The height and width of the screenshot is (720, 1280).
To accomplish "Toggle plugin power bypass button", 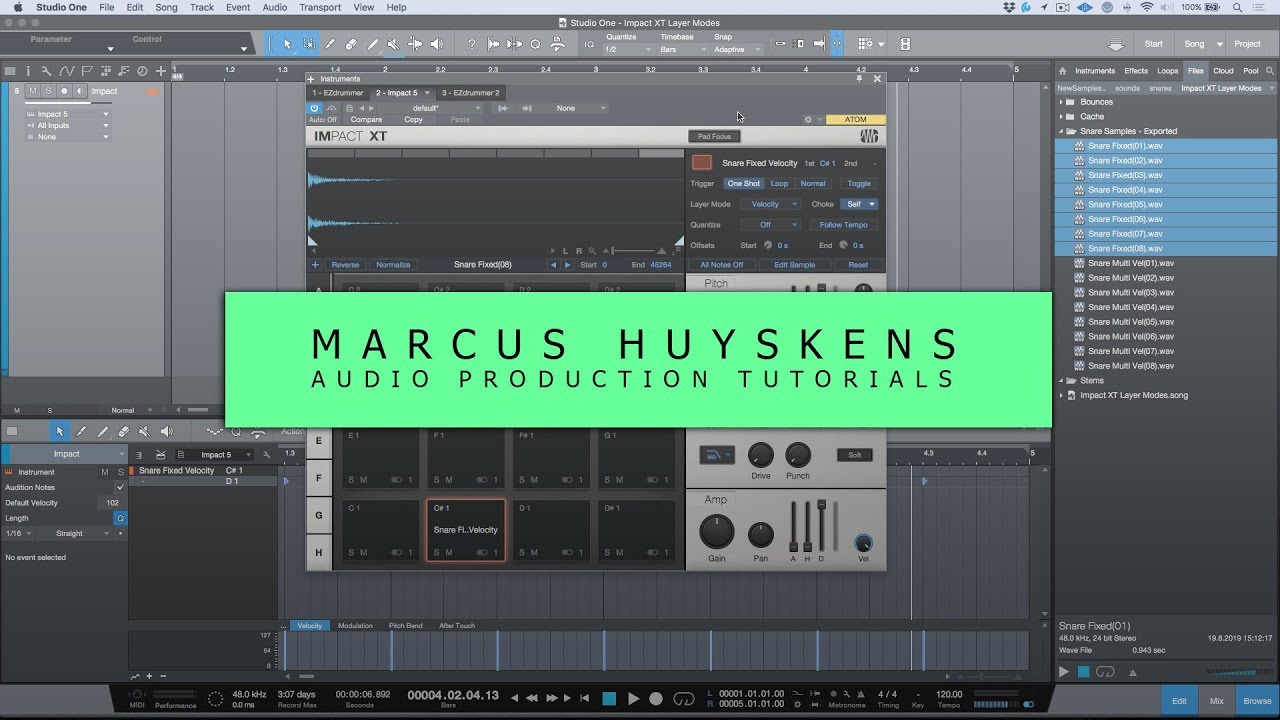I will [314, 108].
